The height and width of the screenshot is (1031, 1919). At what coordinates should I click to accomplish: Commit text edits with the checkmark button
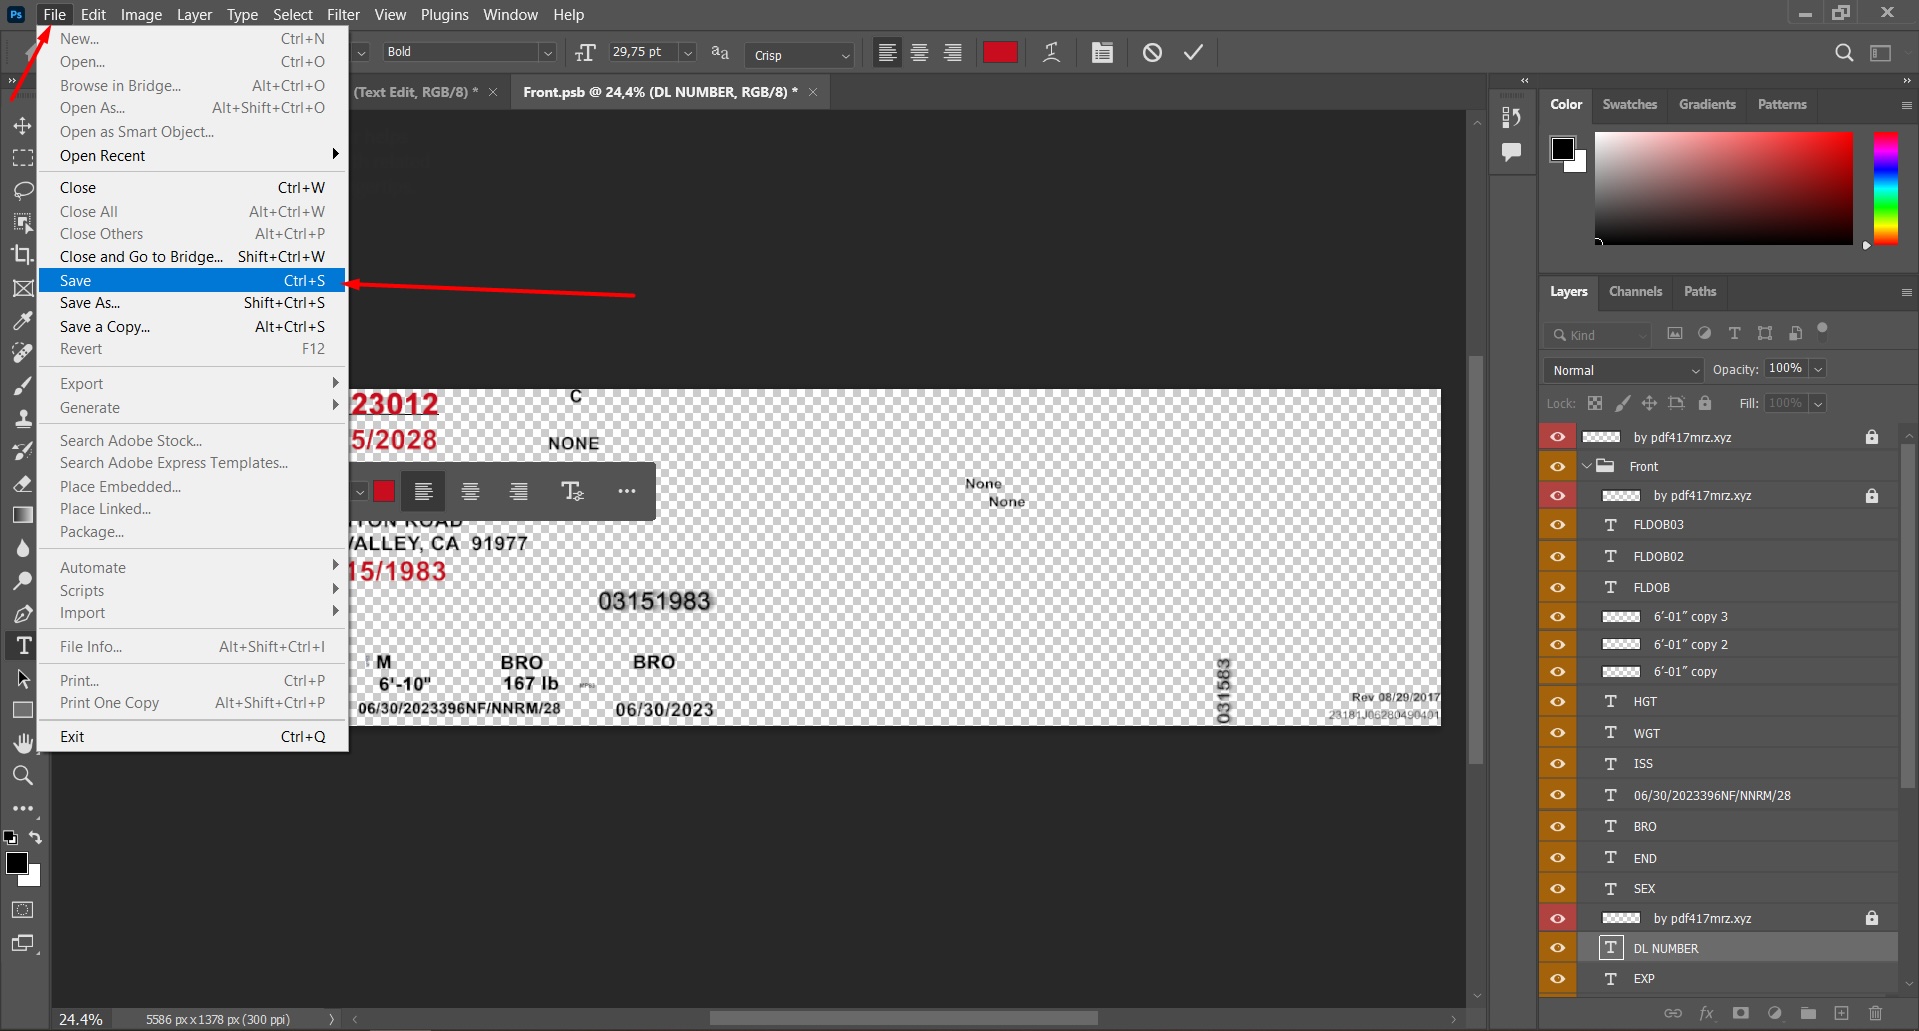pos(1192,52)
